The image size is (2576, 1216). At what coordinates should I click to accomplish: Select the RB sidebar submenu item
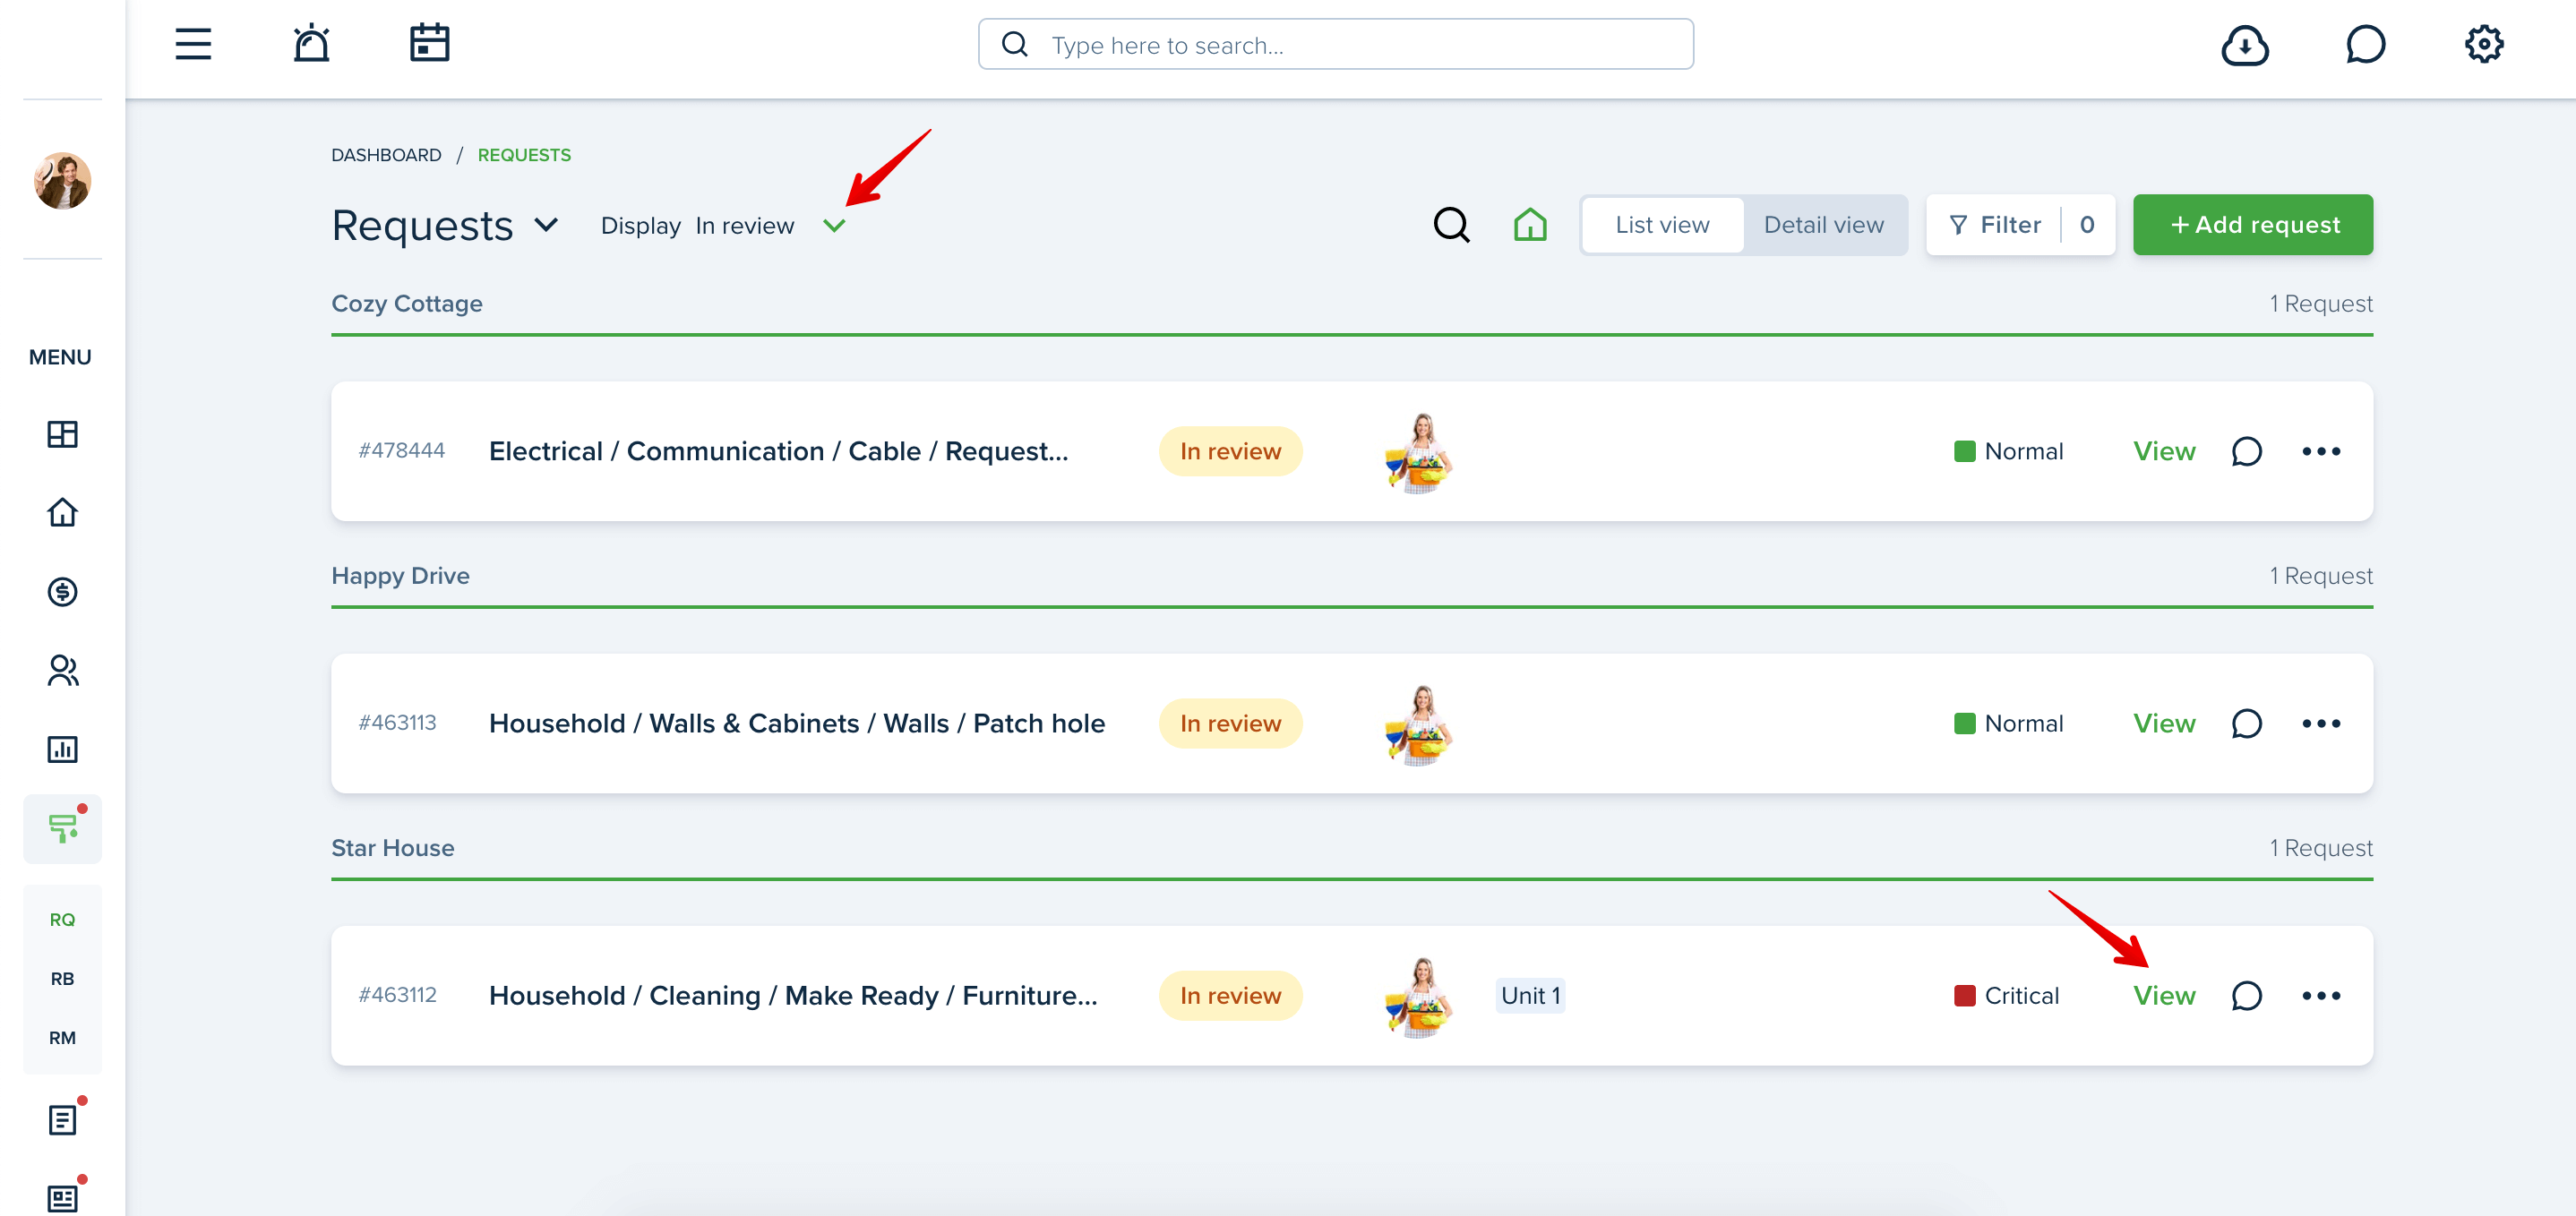[62, 978]
